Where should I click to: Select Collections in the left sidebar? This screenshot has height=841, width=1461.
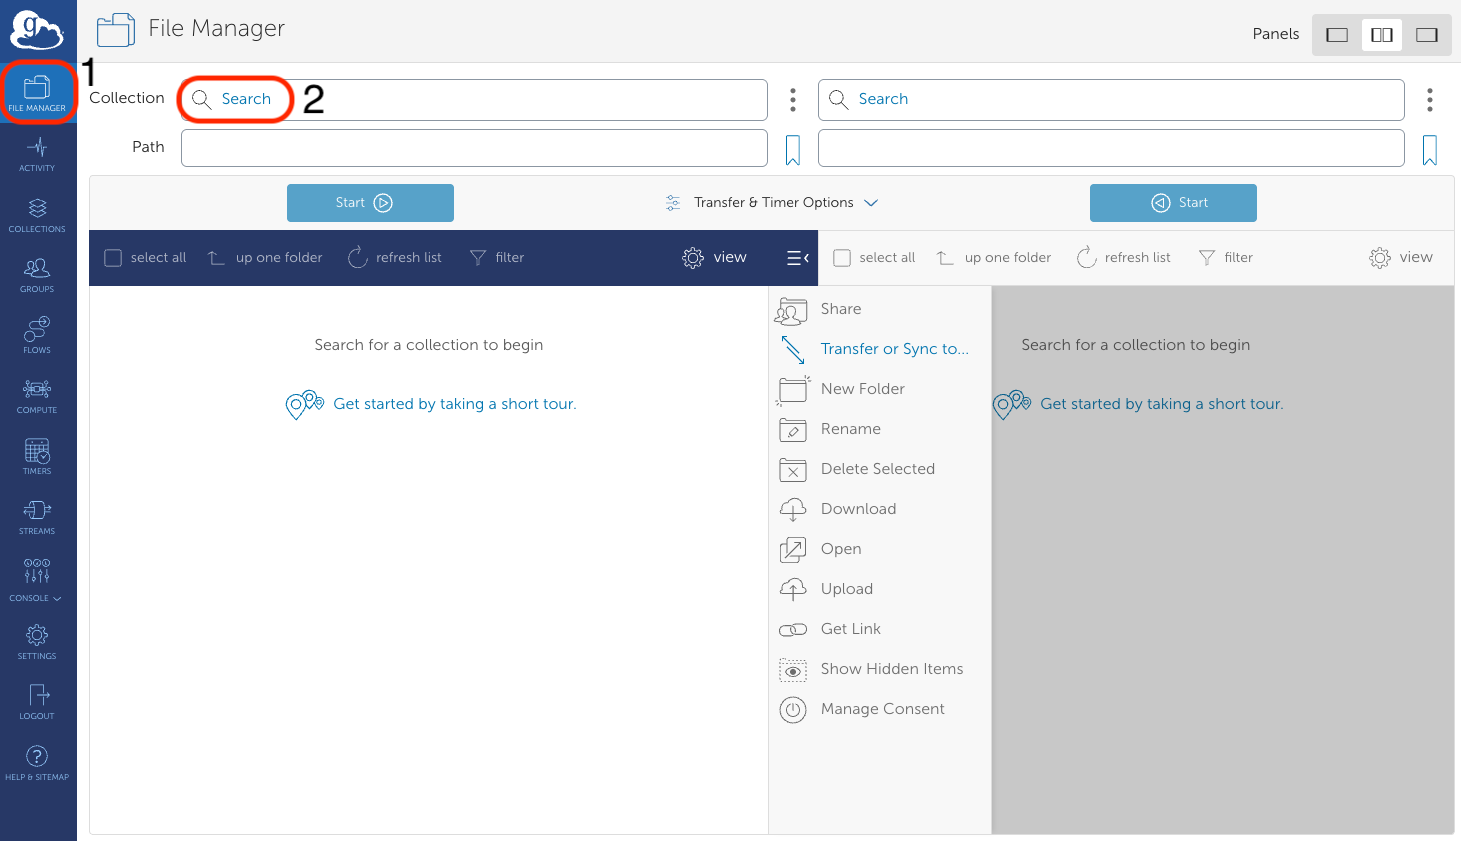pyautogui.click(x=37, y=214)
